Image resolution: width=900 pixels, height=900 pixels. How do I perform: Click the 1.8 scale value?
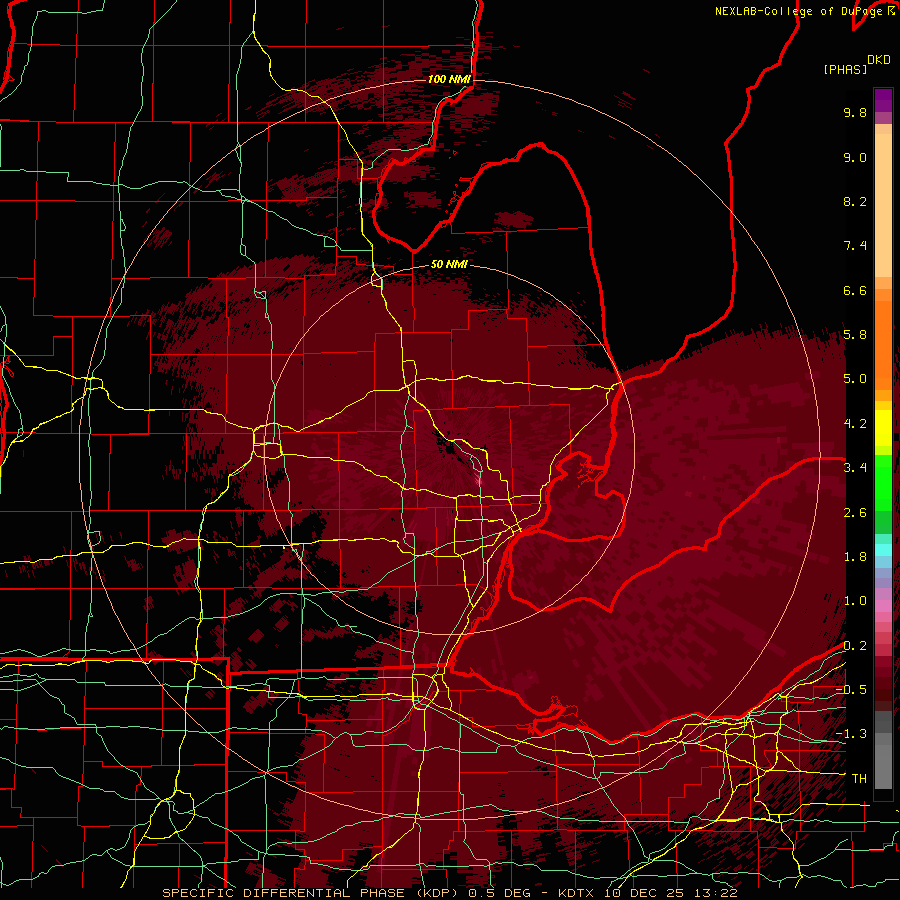pos(855,557)
